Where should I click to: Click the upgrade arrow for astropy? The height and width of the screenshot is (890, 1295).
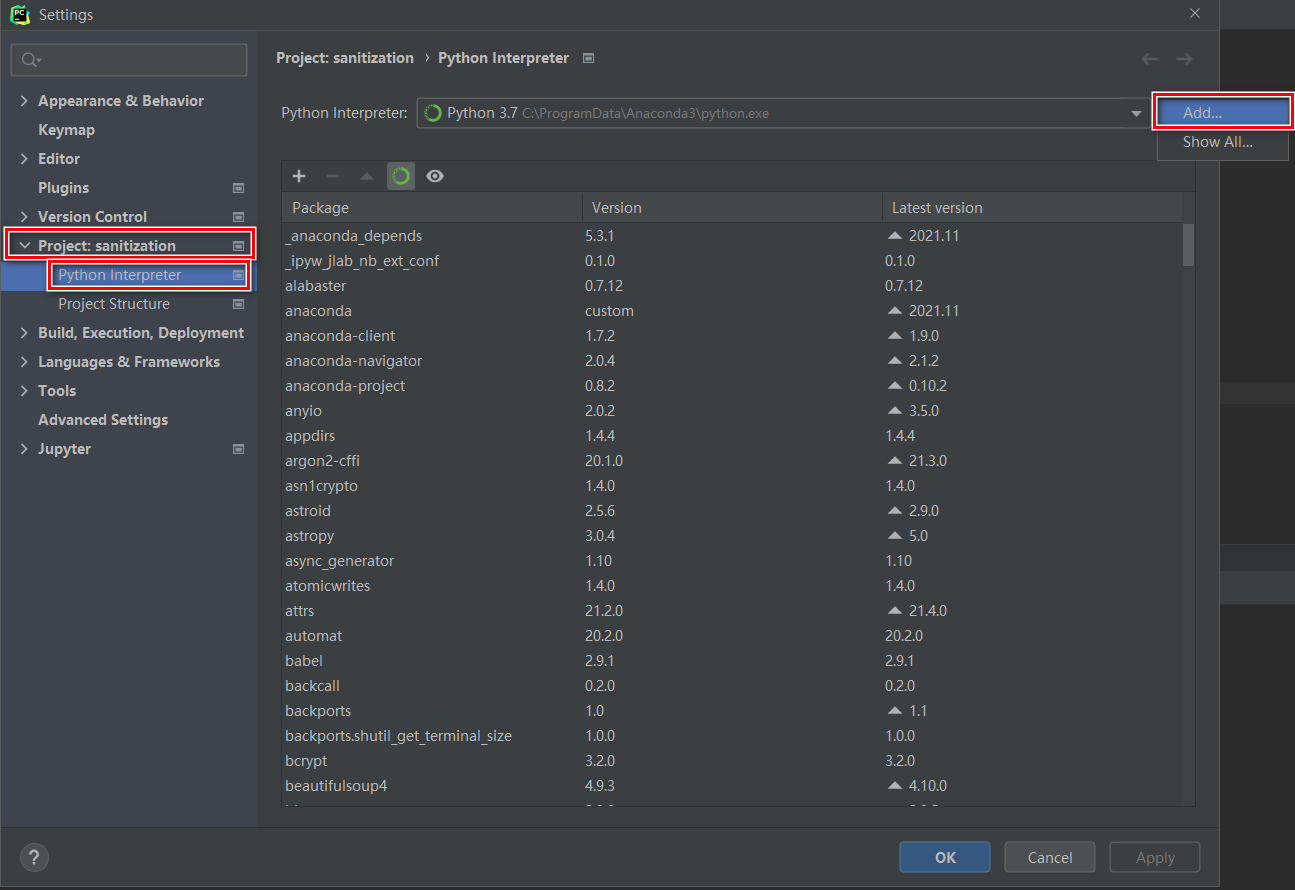895,536
